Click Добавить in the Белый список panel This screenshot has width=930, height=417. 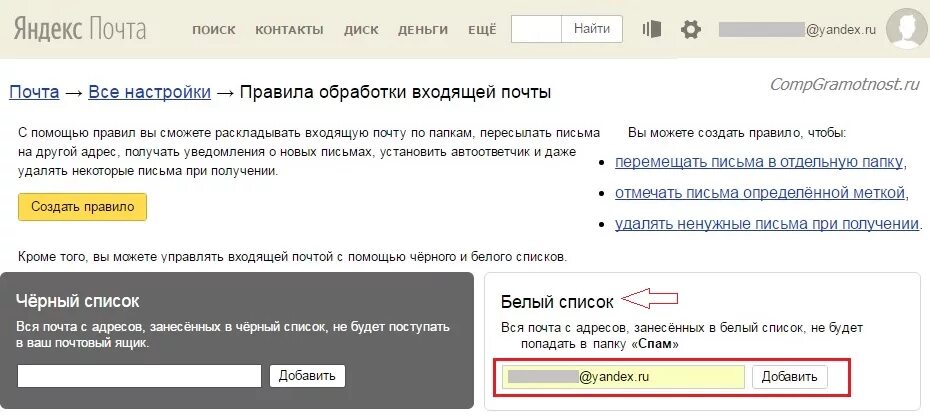pyautogui.click(x=789, y=377)
